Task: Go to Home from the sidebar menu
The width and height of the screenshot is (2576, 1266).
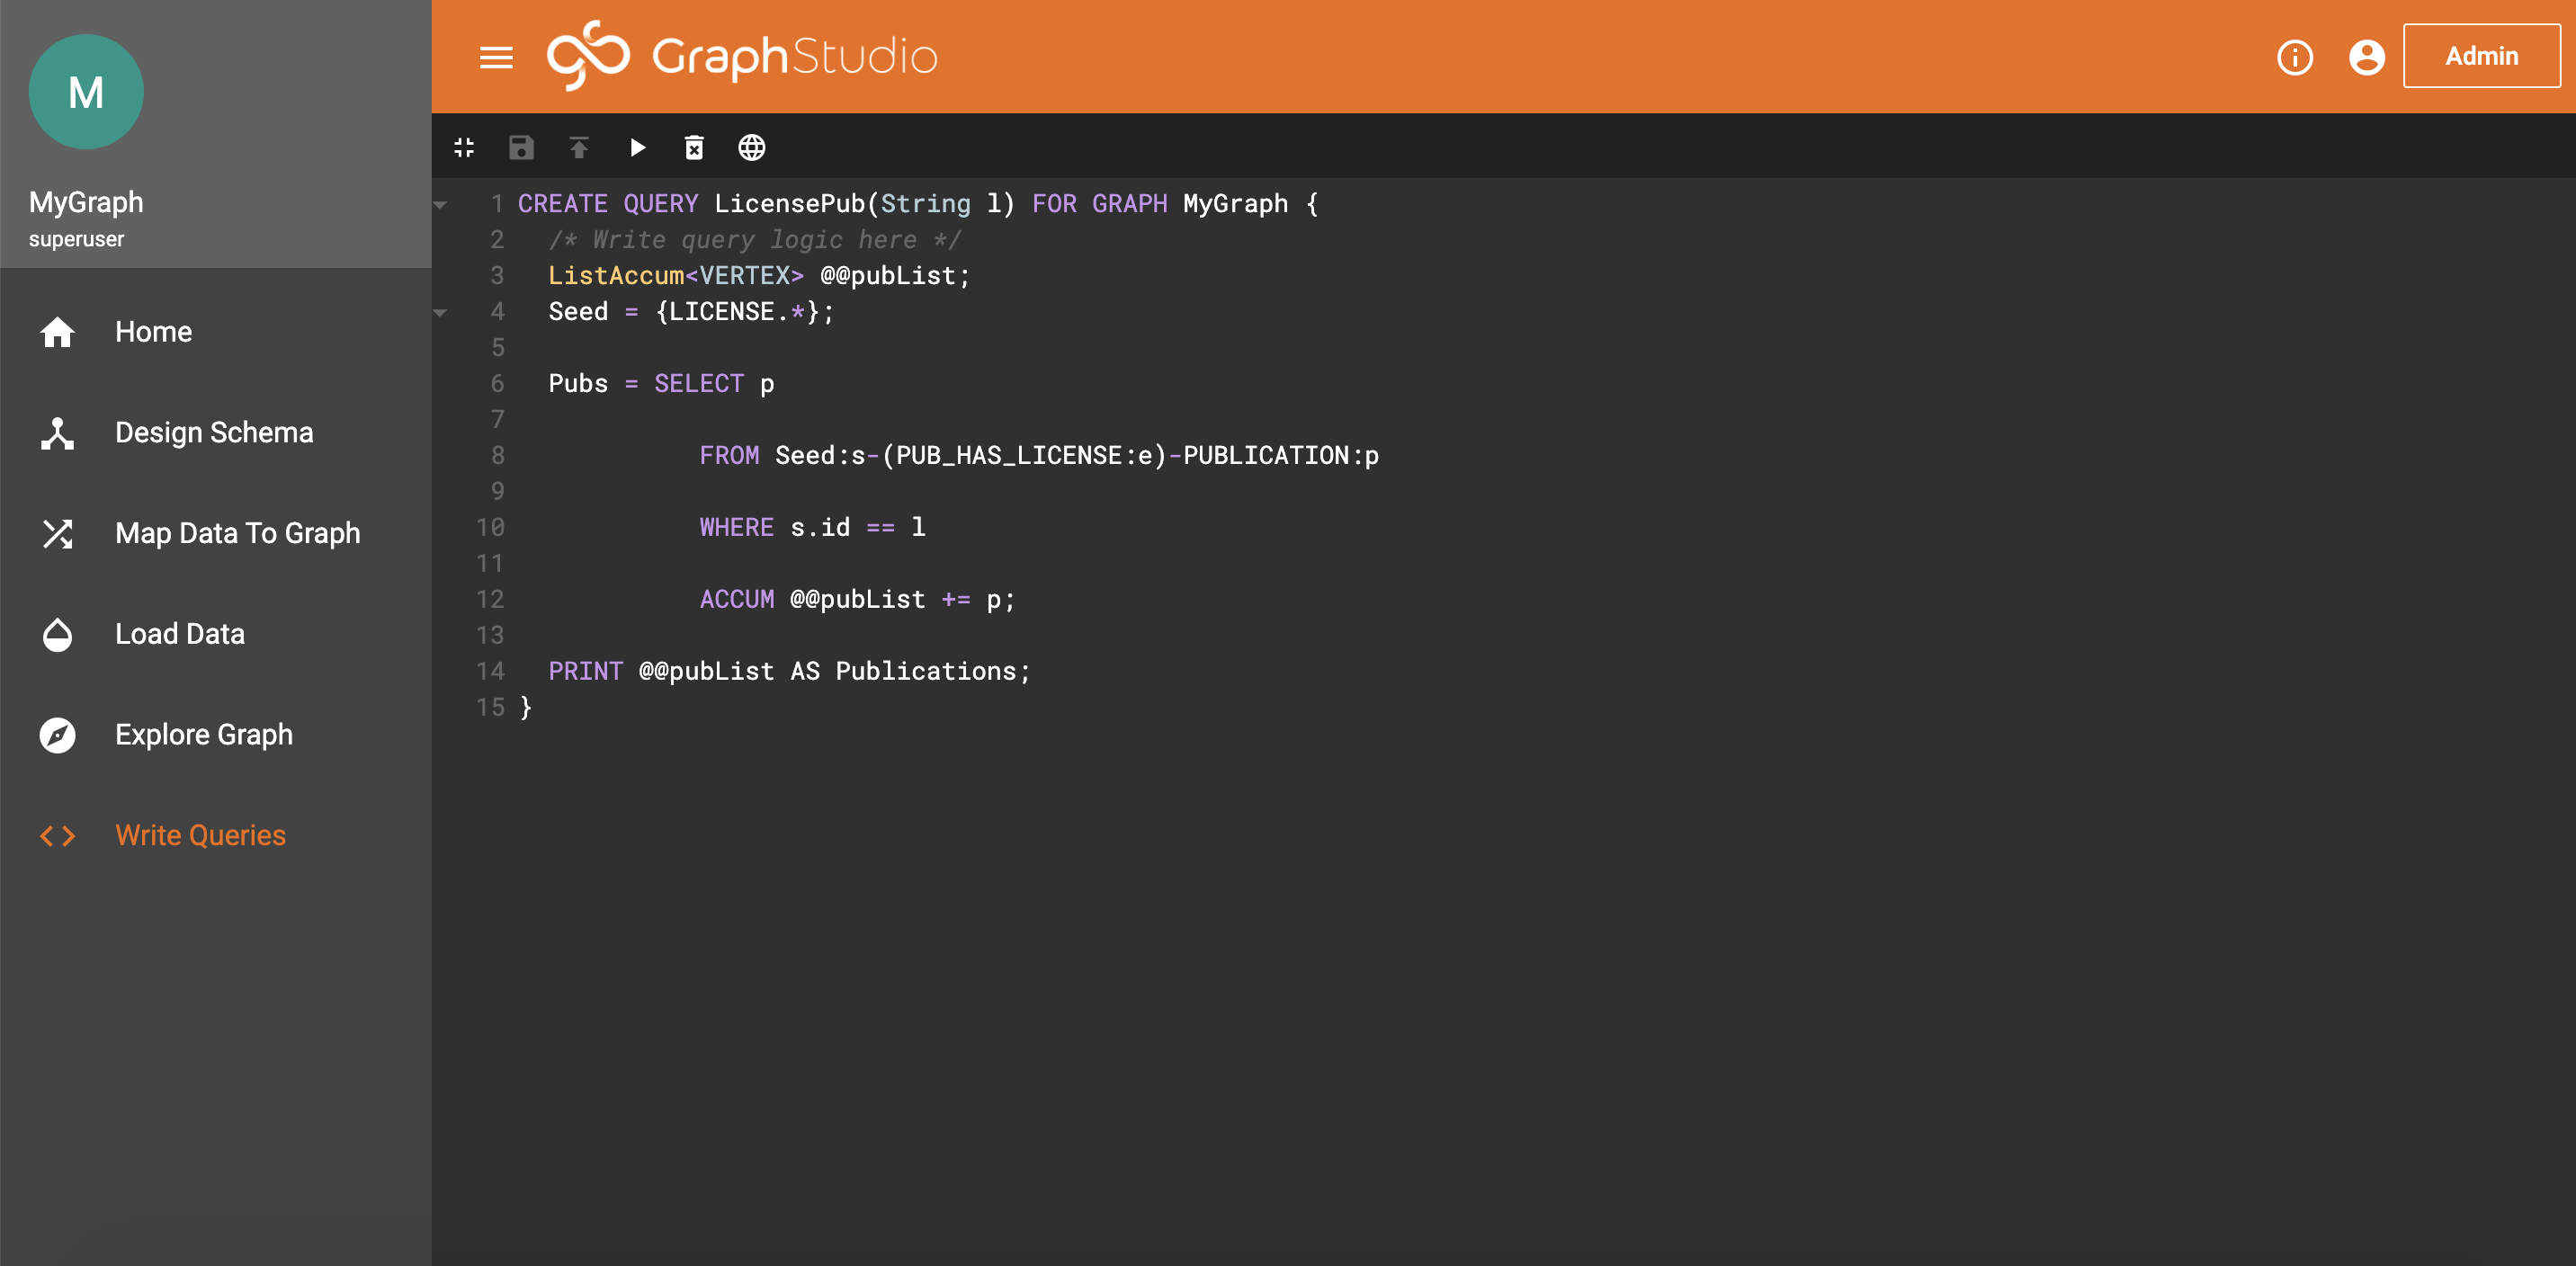Action: (x=153, y=332)
